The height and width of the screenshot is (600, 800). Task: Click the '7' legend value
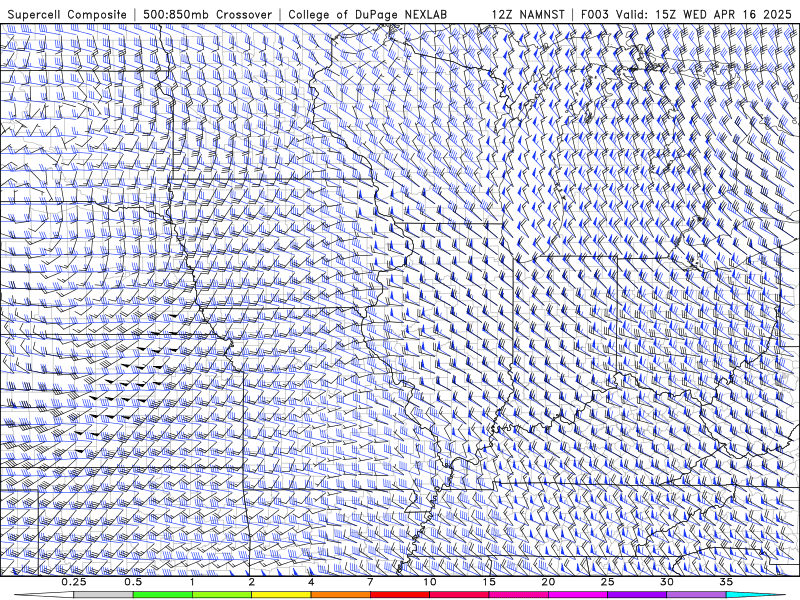[370, 582]
